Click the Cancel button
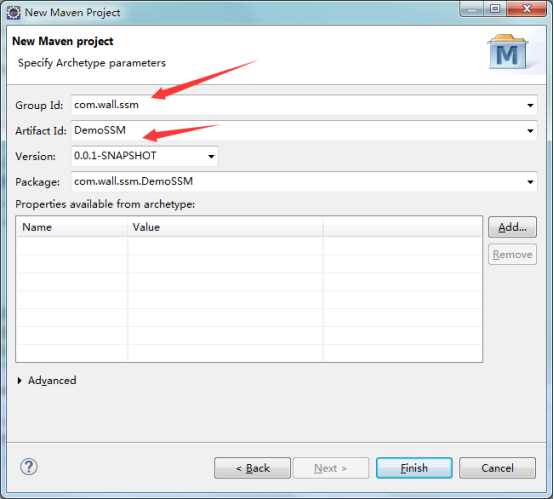Viewport: 554px width, 499px height. click(497, 468)
